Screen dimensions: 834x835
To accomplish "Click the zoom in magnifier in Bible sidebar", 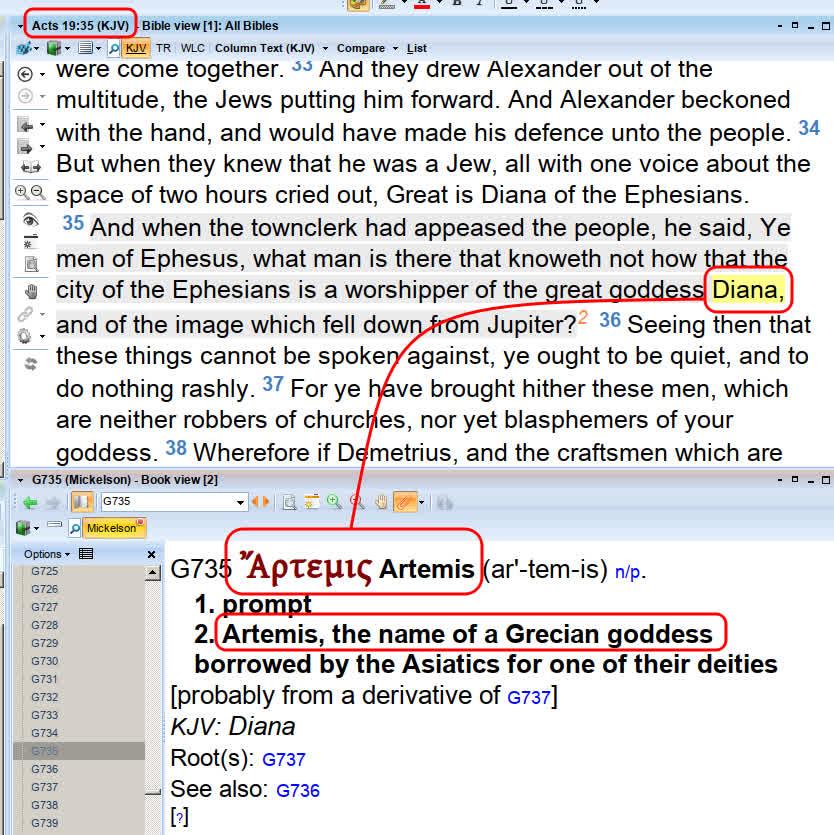I will pyautogui.click(x=22, y=193).
